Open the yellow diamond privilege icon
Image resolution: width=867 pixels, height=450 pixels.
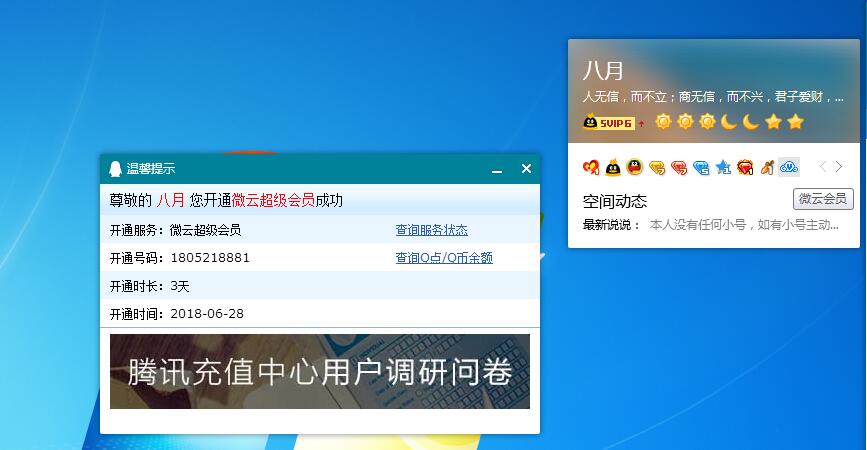tap(657, 167)
